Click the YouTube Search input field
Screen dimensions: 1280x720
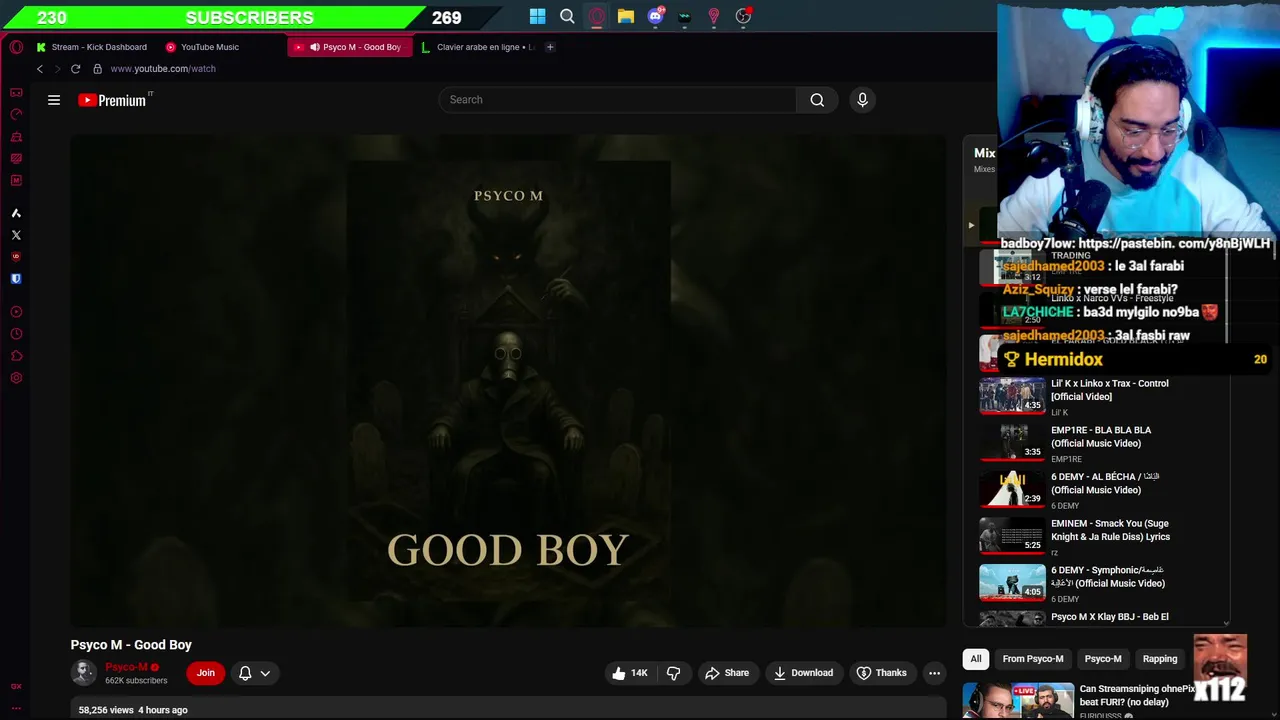click(x=617, y=100)
